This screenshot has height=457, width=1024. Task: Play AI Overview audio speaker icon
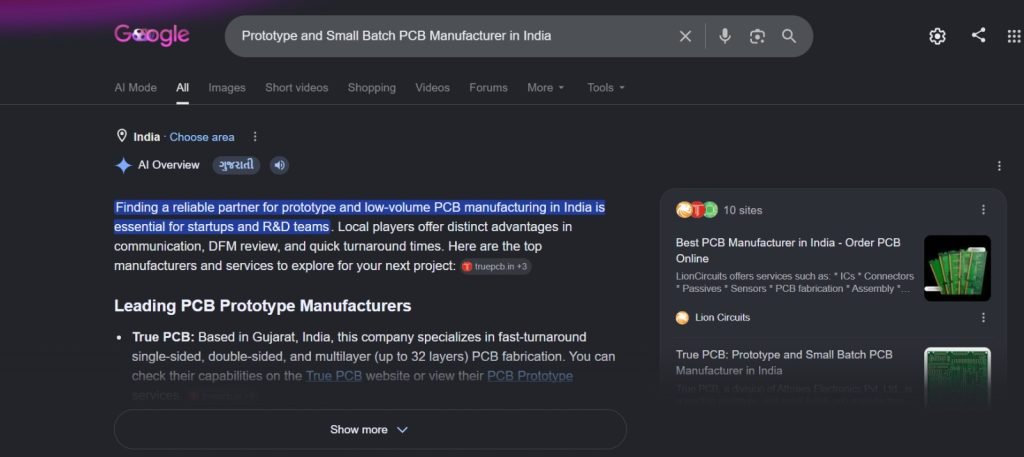click(x=280, y=165)
